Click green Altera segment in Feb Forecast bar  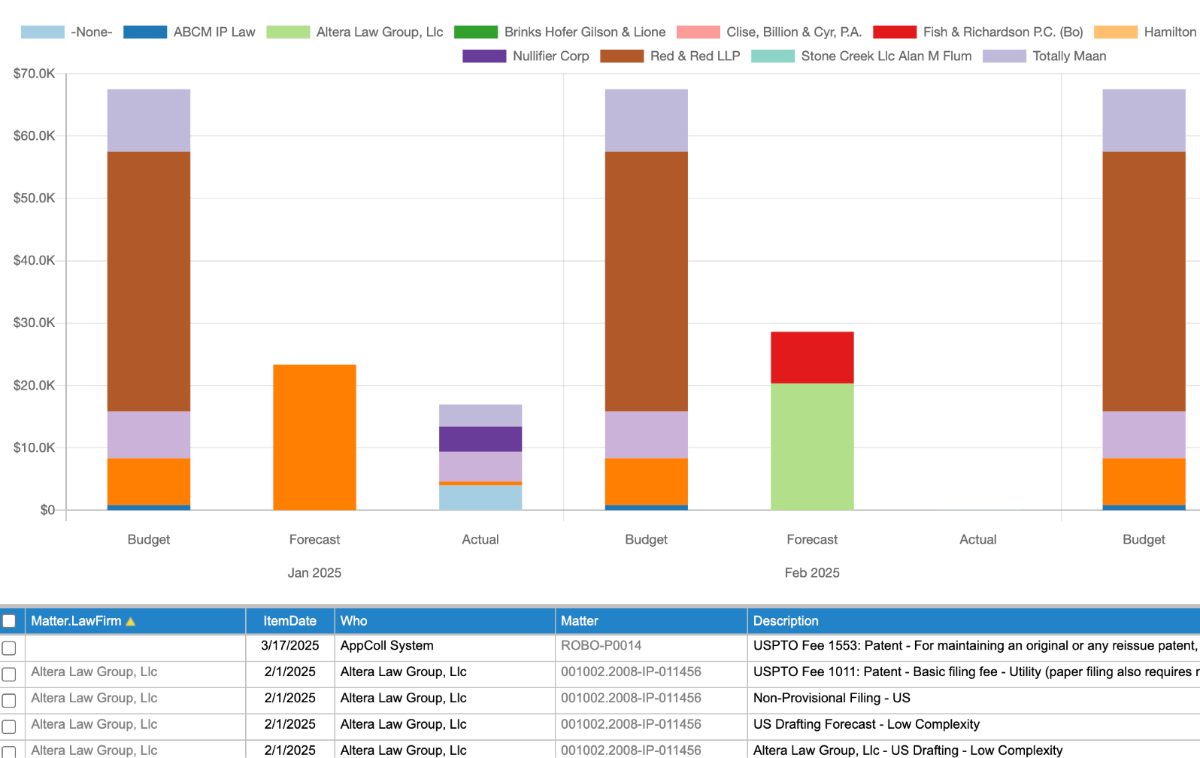[x=812, y=446]
